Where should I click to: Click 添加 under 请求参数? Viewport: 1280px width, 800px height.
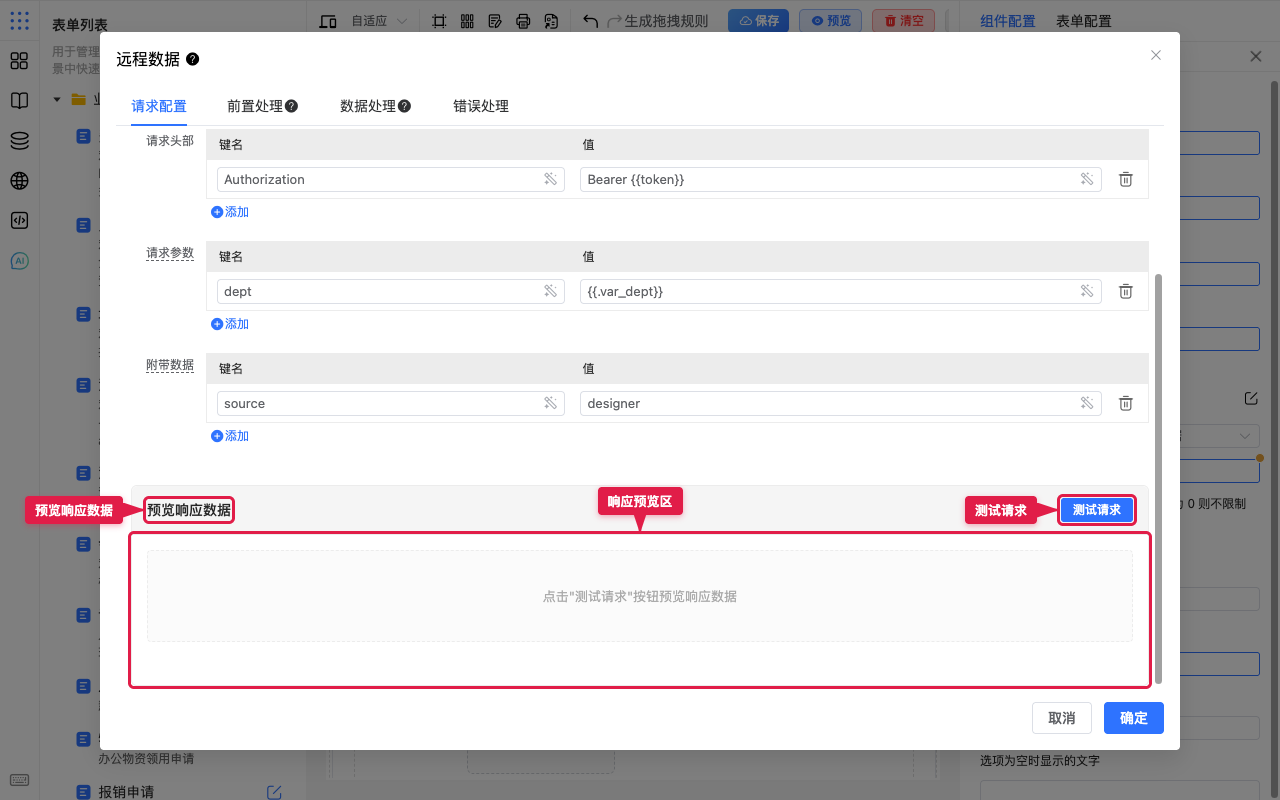[x=230, y=324]
